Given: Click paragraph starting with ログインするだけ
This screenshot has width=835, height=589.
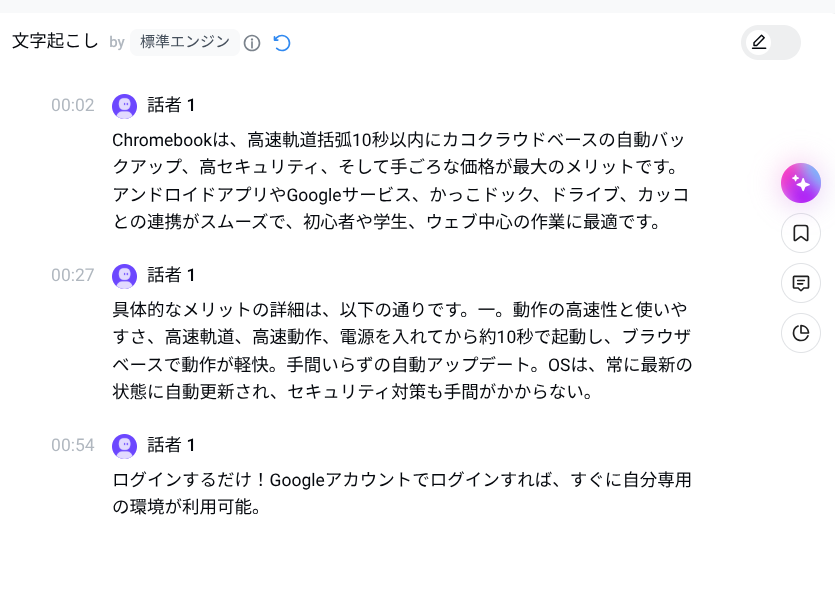Looking at the screenshot, I should point(400,493).
